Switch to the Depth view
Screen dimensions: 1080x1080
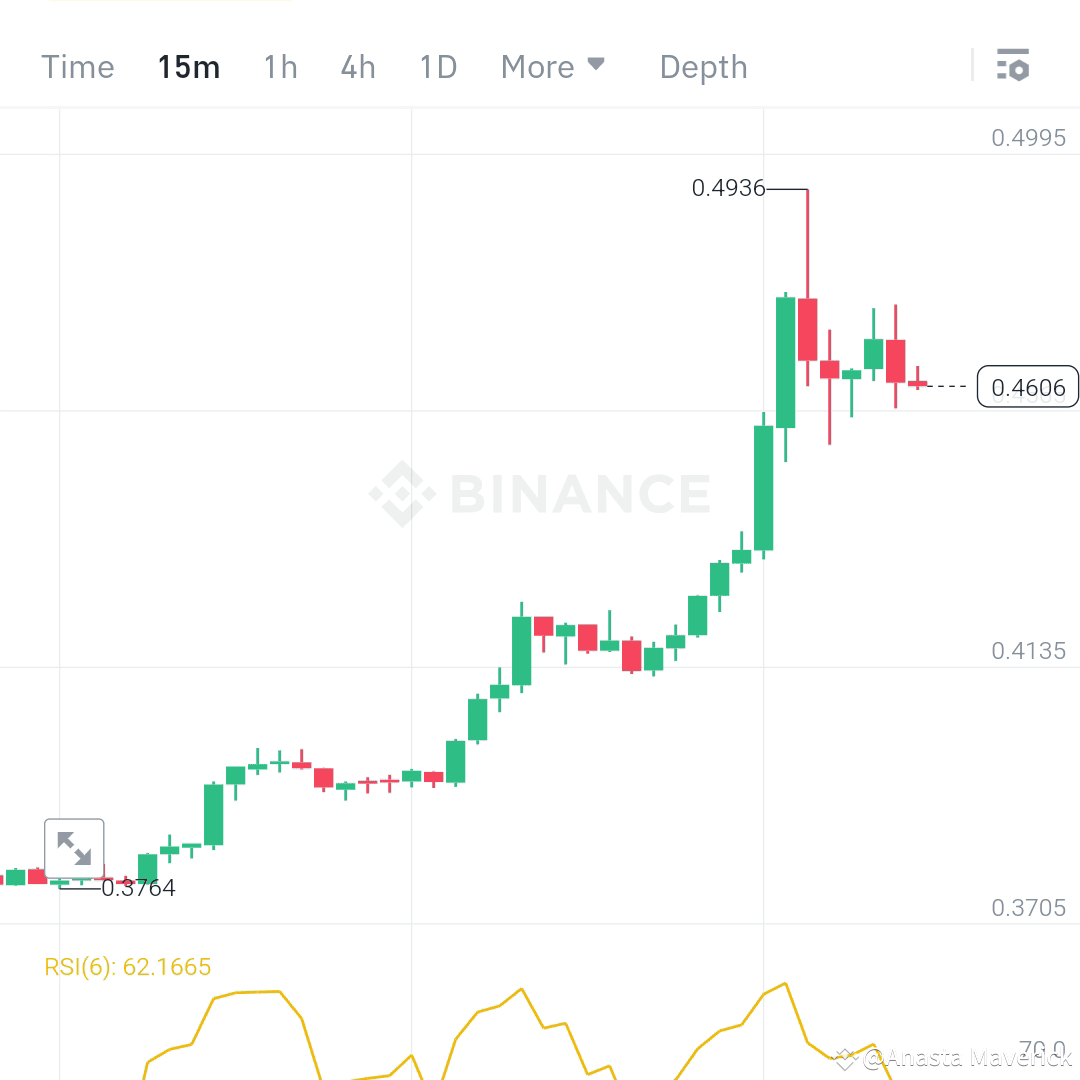pos(703,67)
